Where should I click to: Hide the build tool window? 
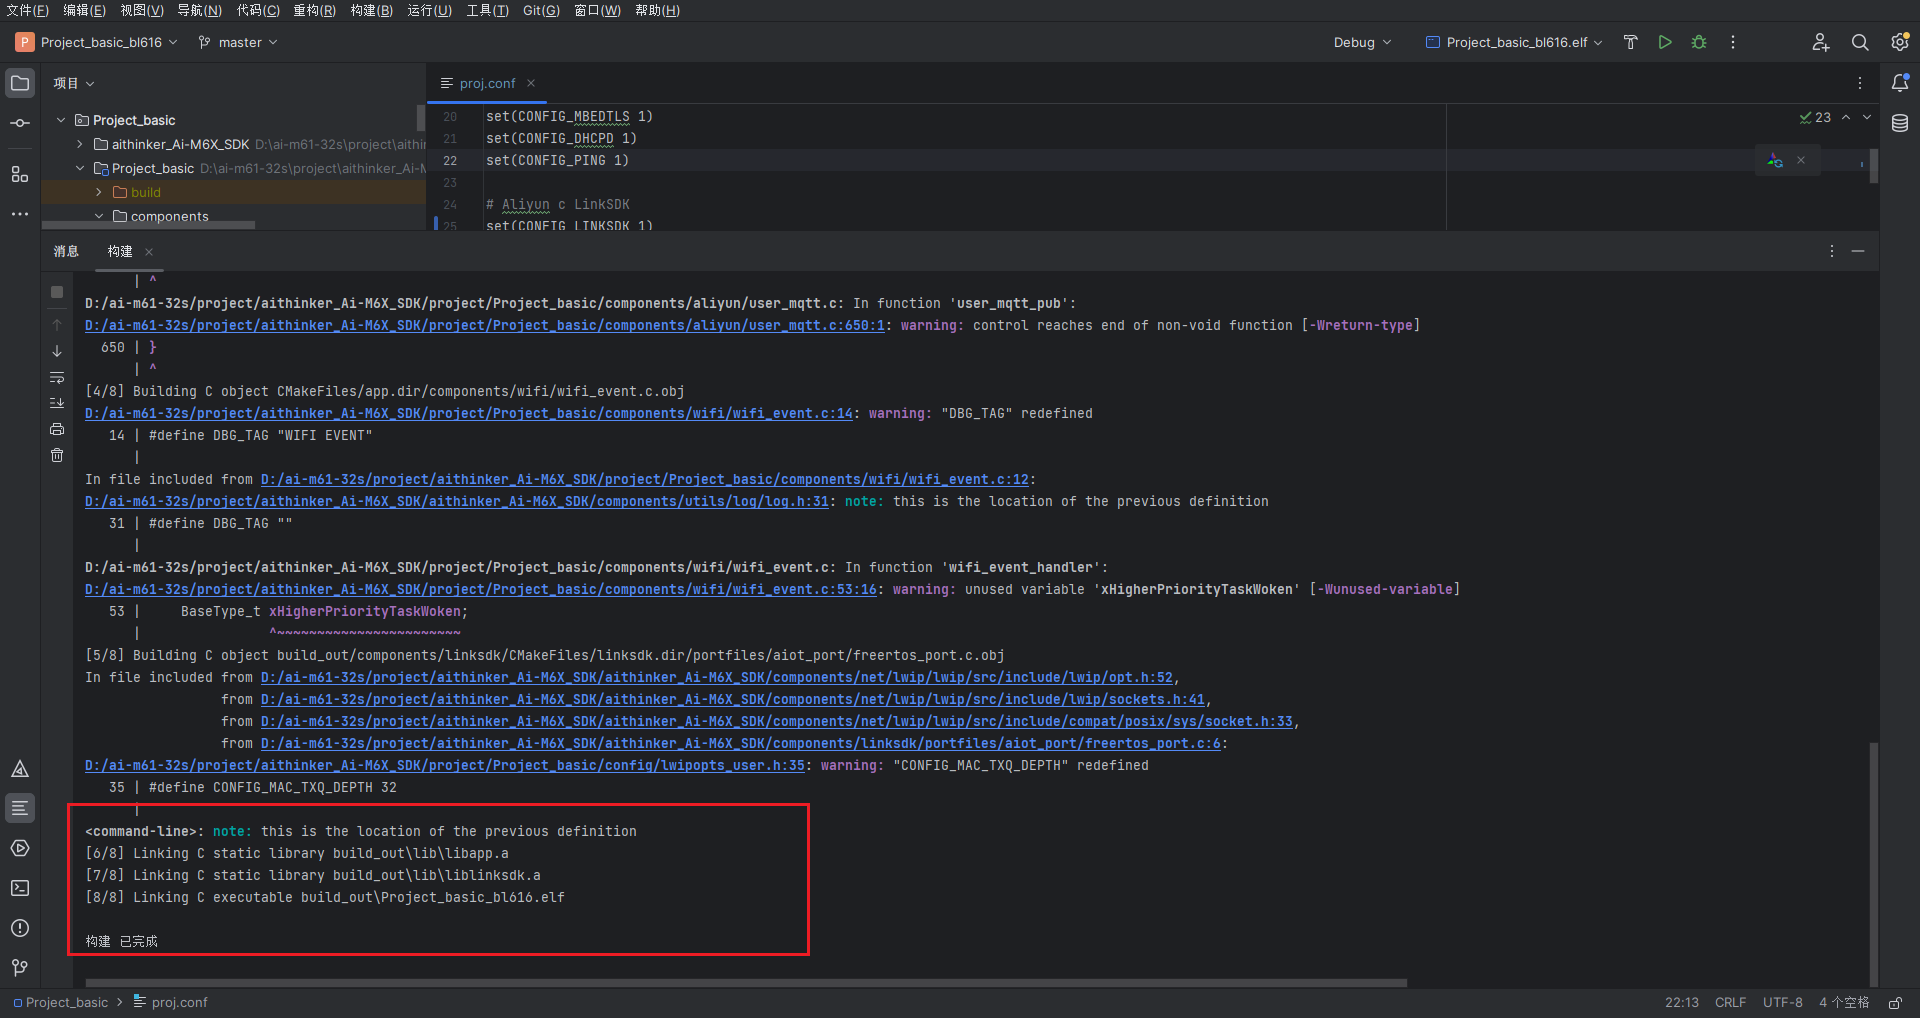coord(1858,251)
